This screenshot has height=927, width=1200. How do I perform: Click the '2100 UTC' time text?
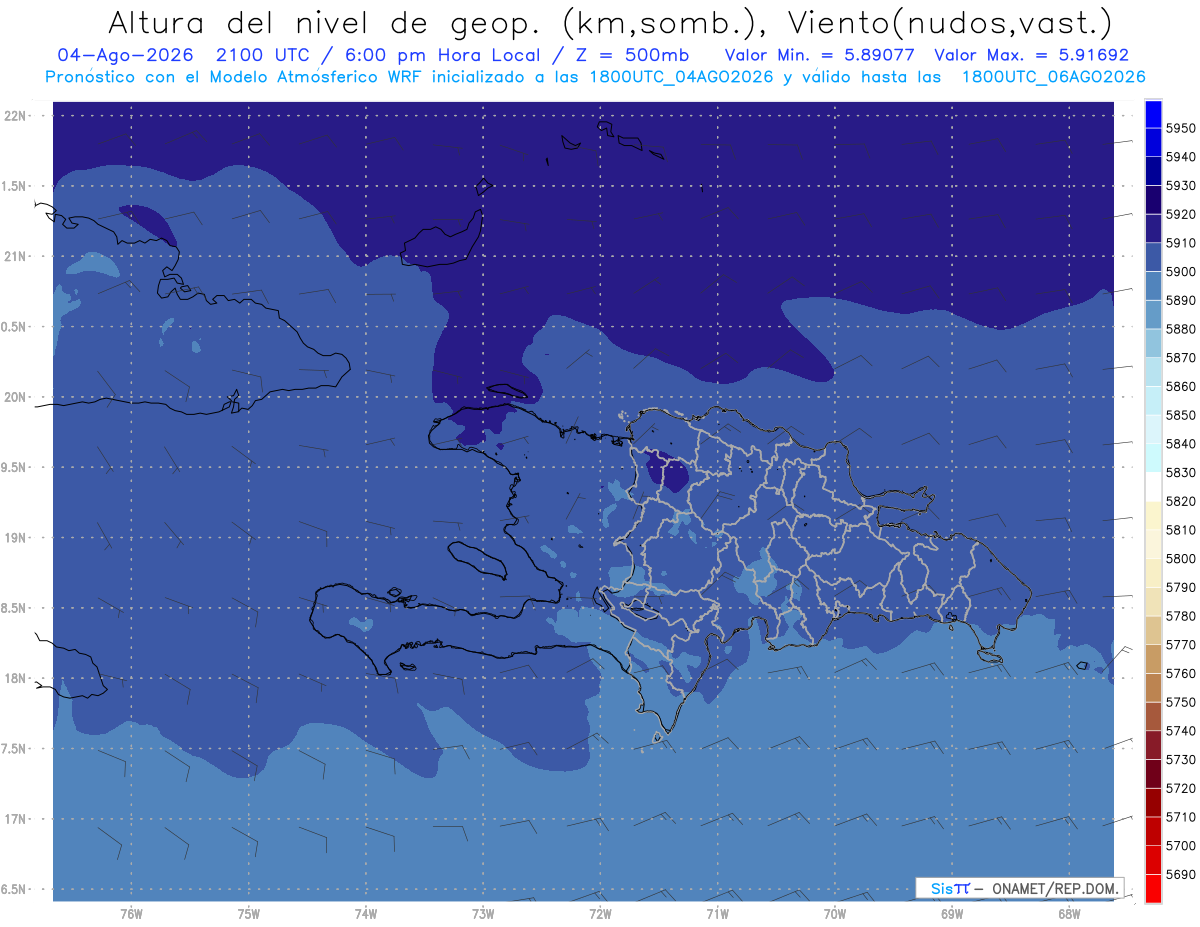click(x=263, y=55)
